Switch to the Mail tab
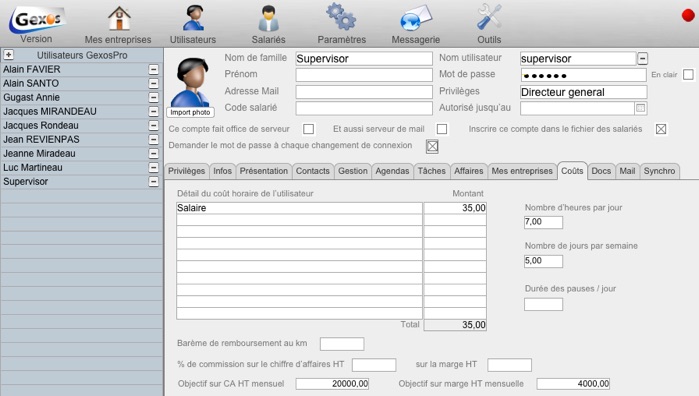Screen dimensions: 699x396 point(627,171)
